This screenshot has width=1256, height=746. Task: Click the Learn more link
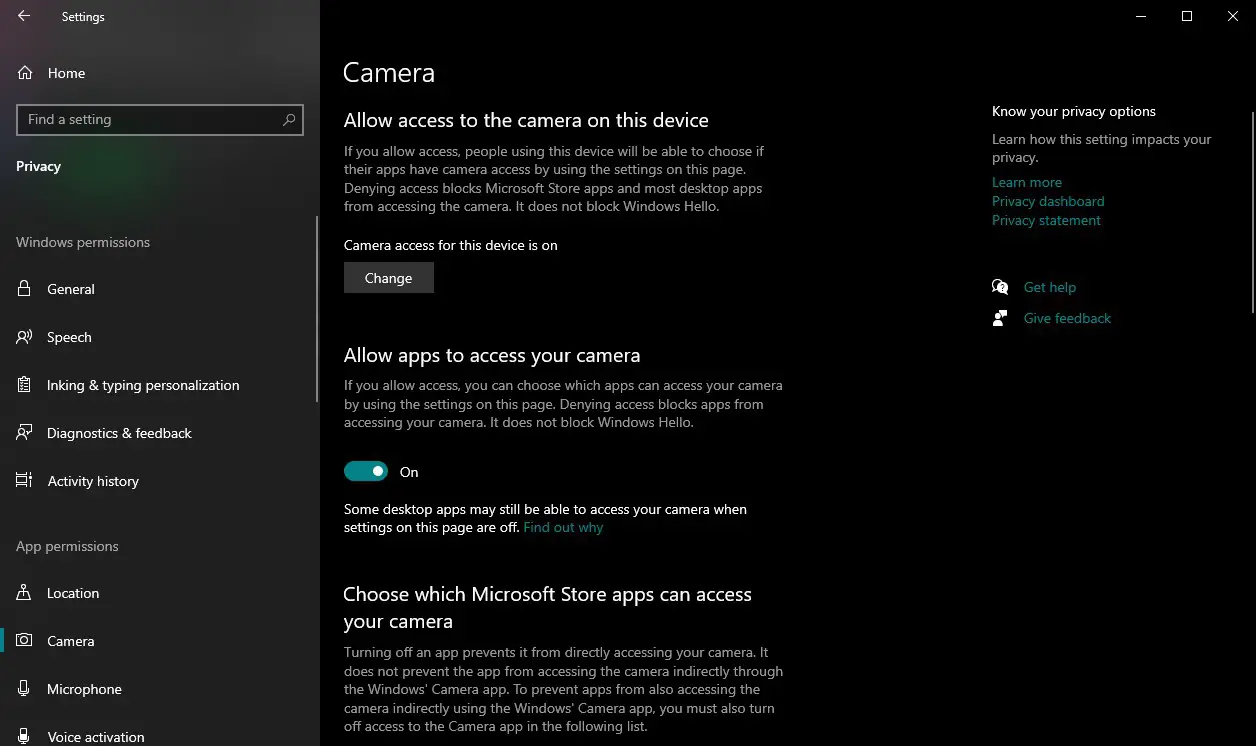pos(1026,182)
